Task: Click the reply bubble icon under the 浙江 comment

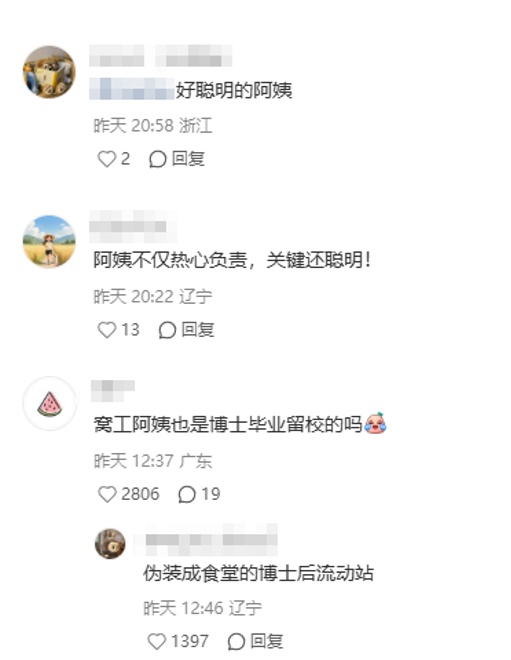Action: [158, 160]
